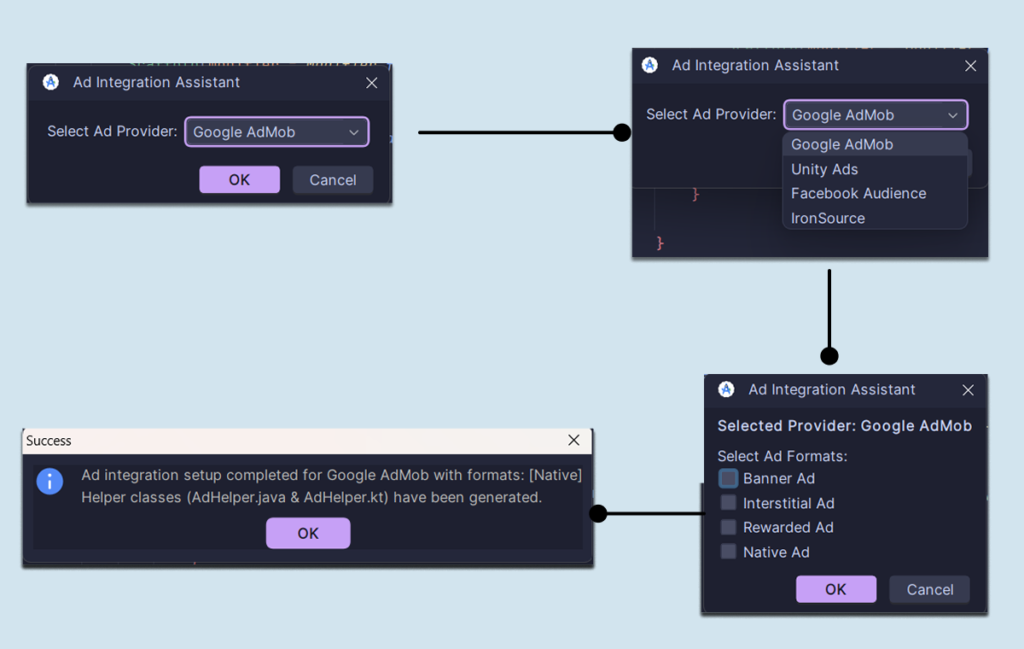
Task: Collapse the expanded Ad Provider combo box
Action: (875, 115)
